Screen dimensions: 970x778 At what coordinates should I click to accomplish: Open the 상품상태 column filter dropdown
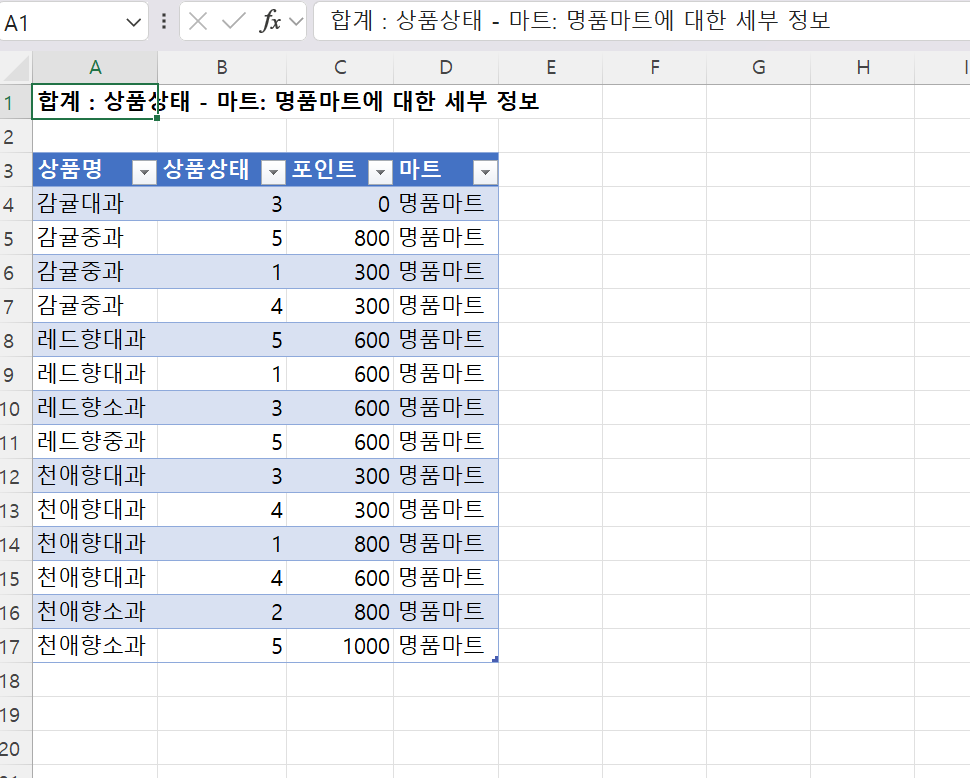273,173
